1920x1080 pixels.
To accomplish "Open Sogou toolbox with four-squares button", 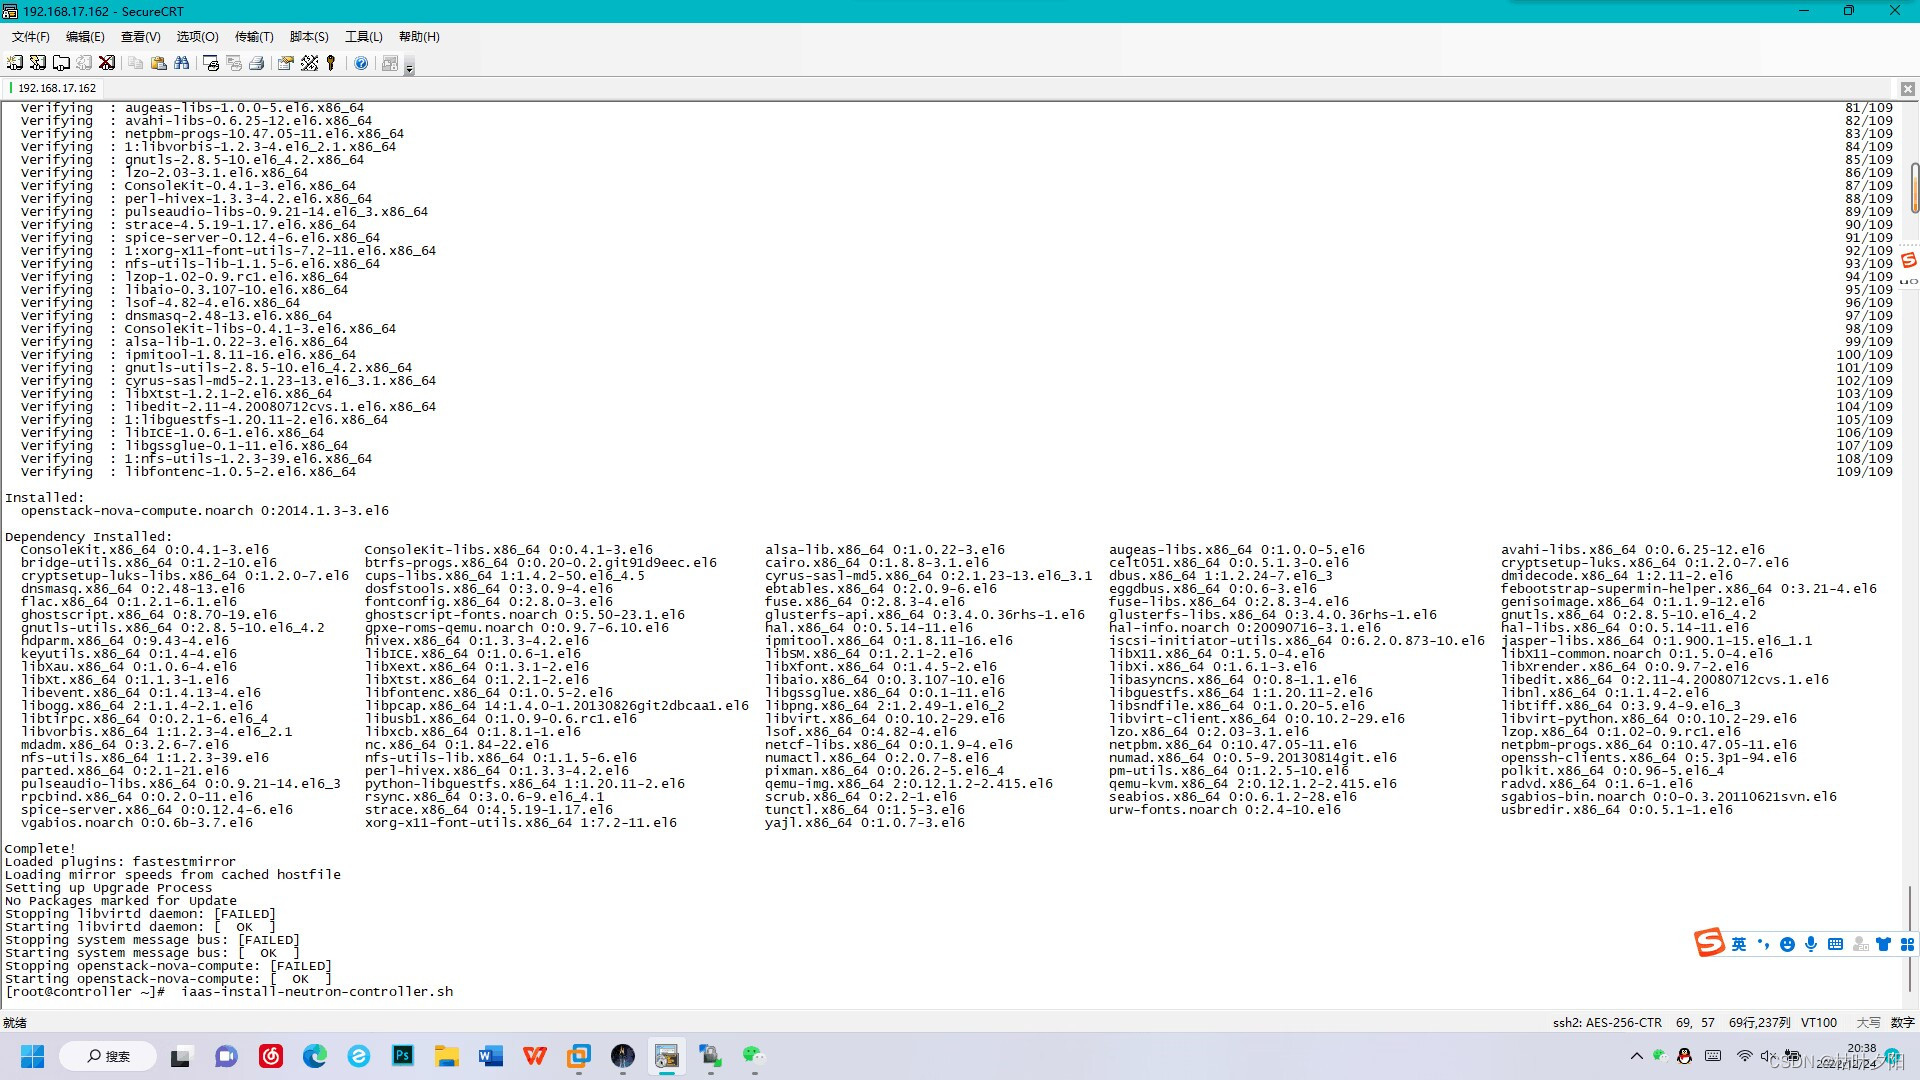I will click(1906, 944).
